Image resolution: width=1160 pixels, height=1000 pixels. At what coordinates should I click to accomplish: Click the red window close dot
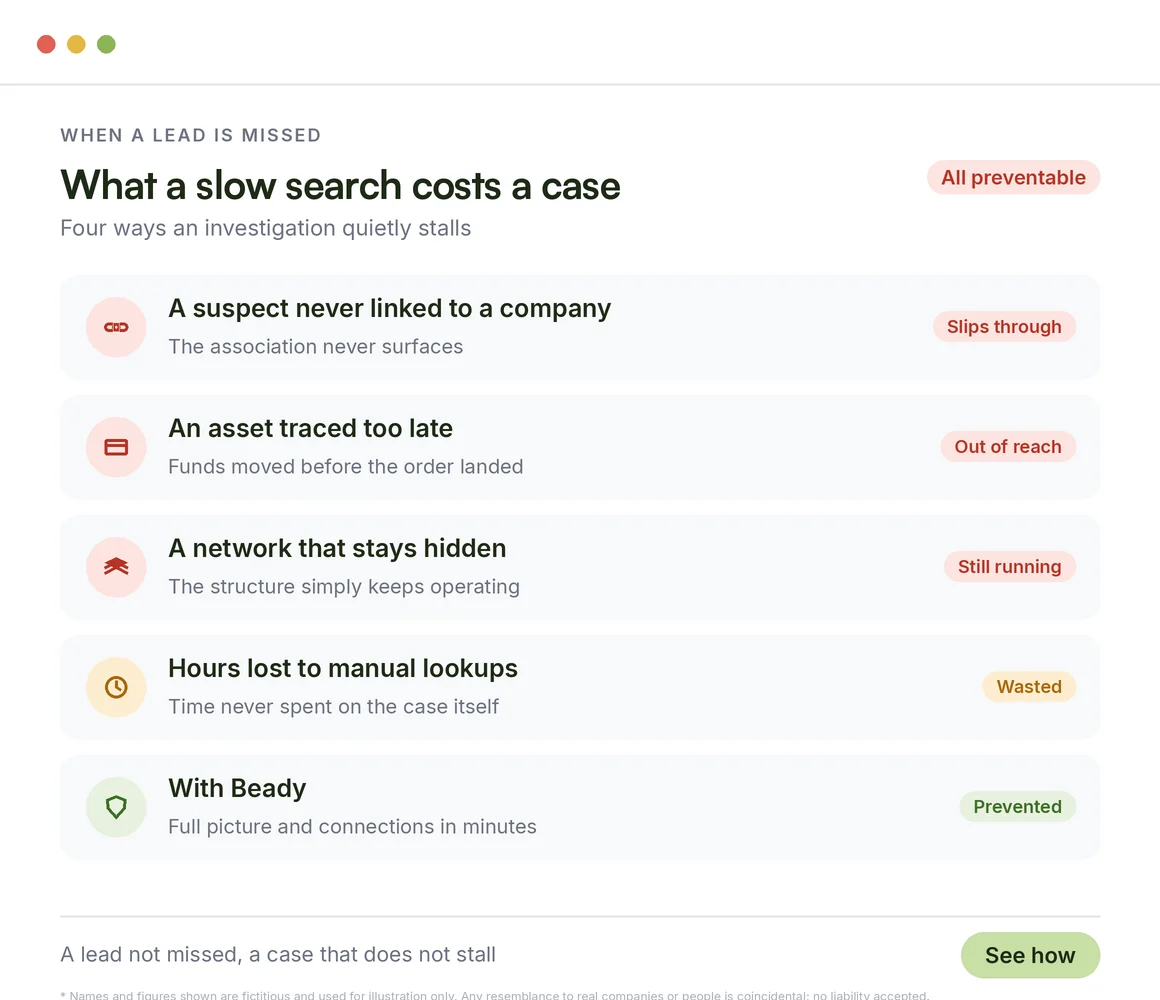[x=47, y=44]
